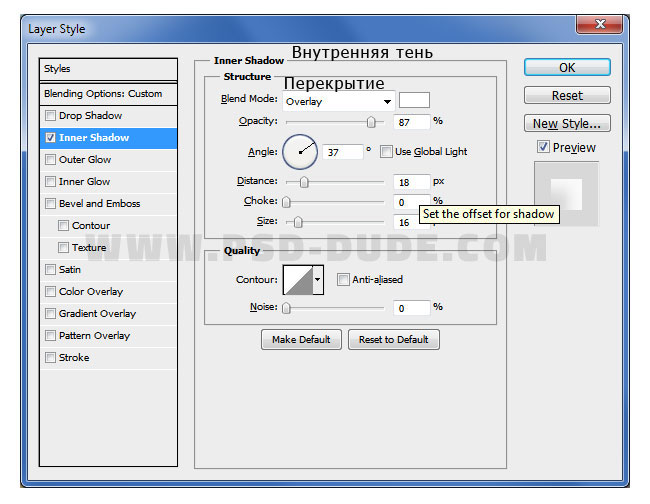Click the Angle value field showing 37
Screen dimensions: 650x504
click(x=342, y=152)
